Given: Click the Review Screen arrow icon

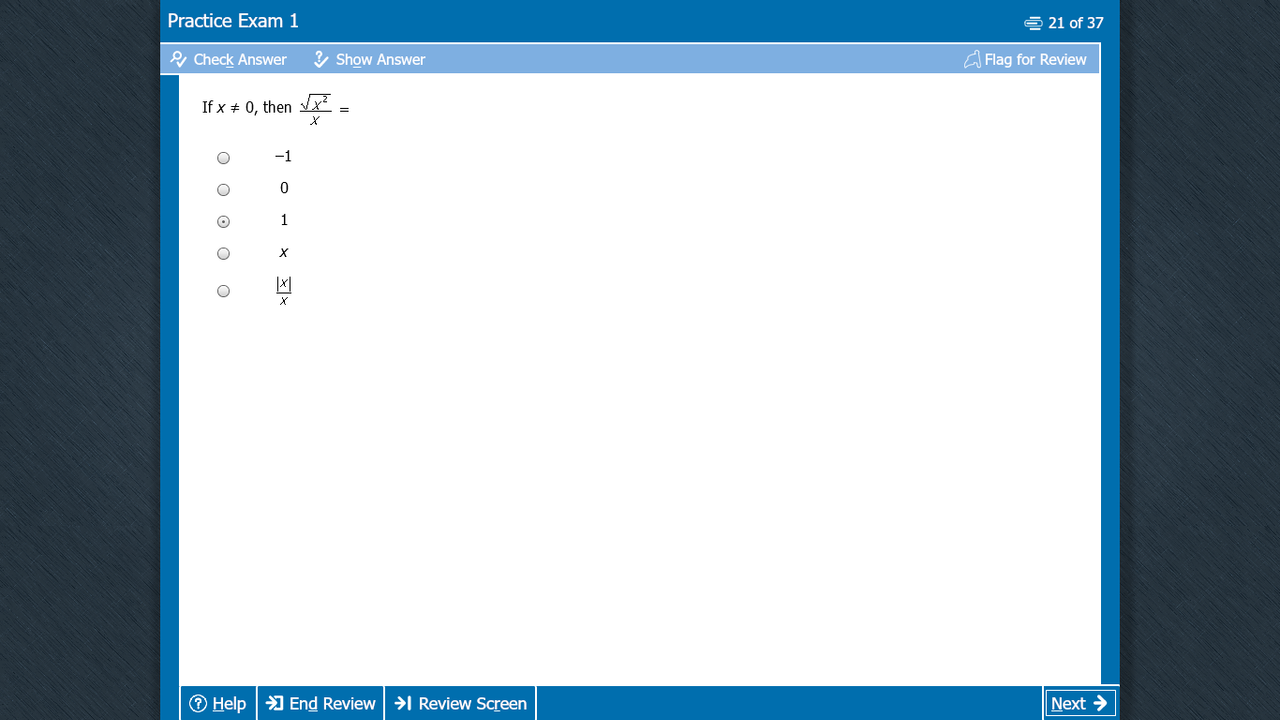Looking at the screenshot, I should pos(403,703).
